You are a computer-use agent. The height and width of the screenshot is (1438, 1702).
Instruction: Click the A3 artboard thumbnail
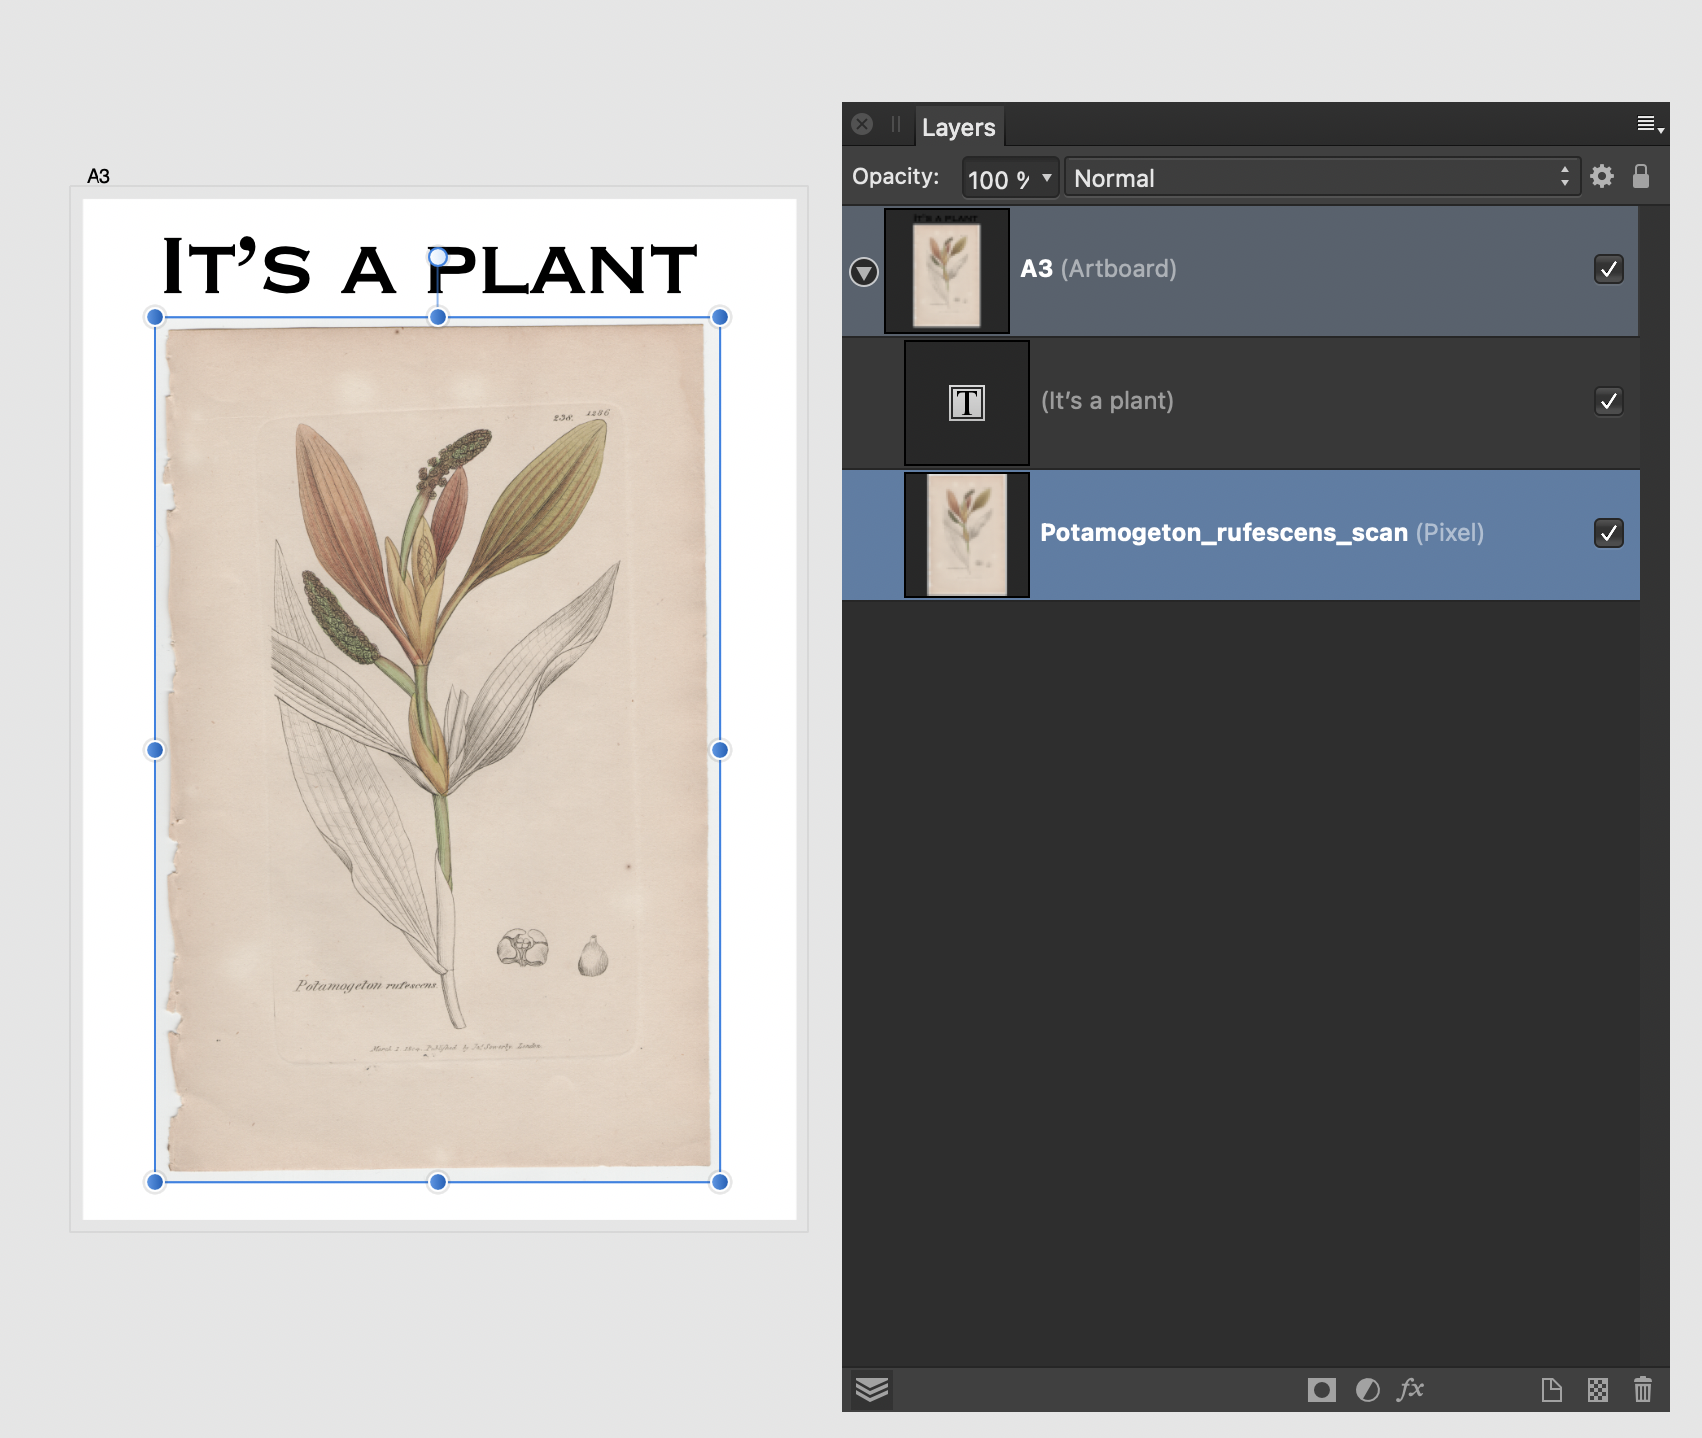[x=947, y=271]
